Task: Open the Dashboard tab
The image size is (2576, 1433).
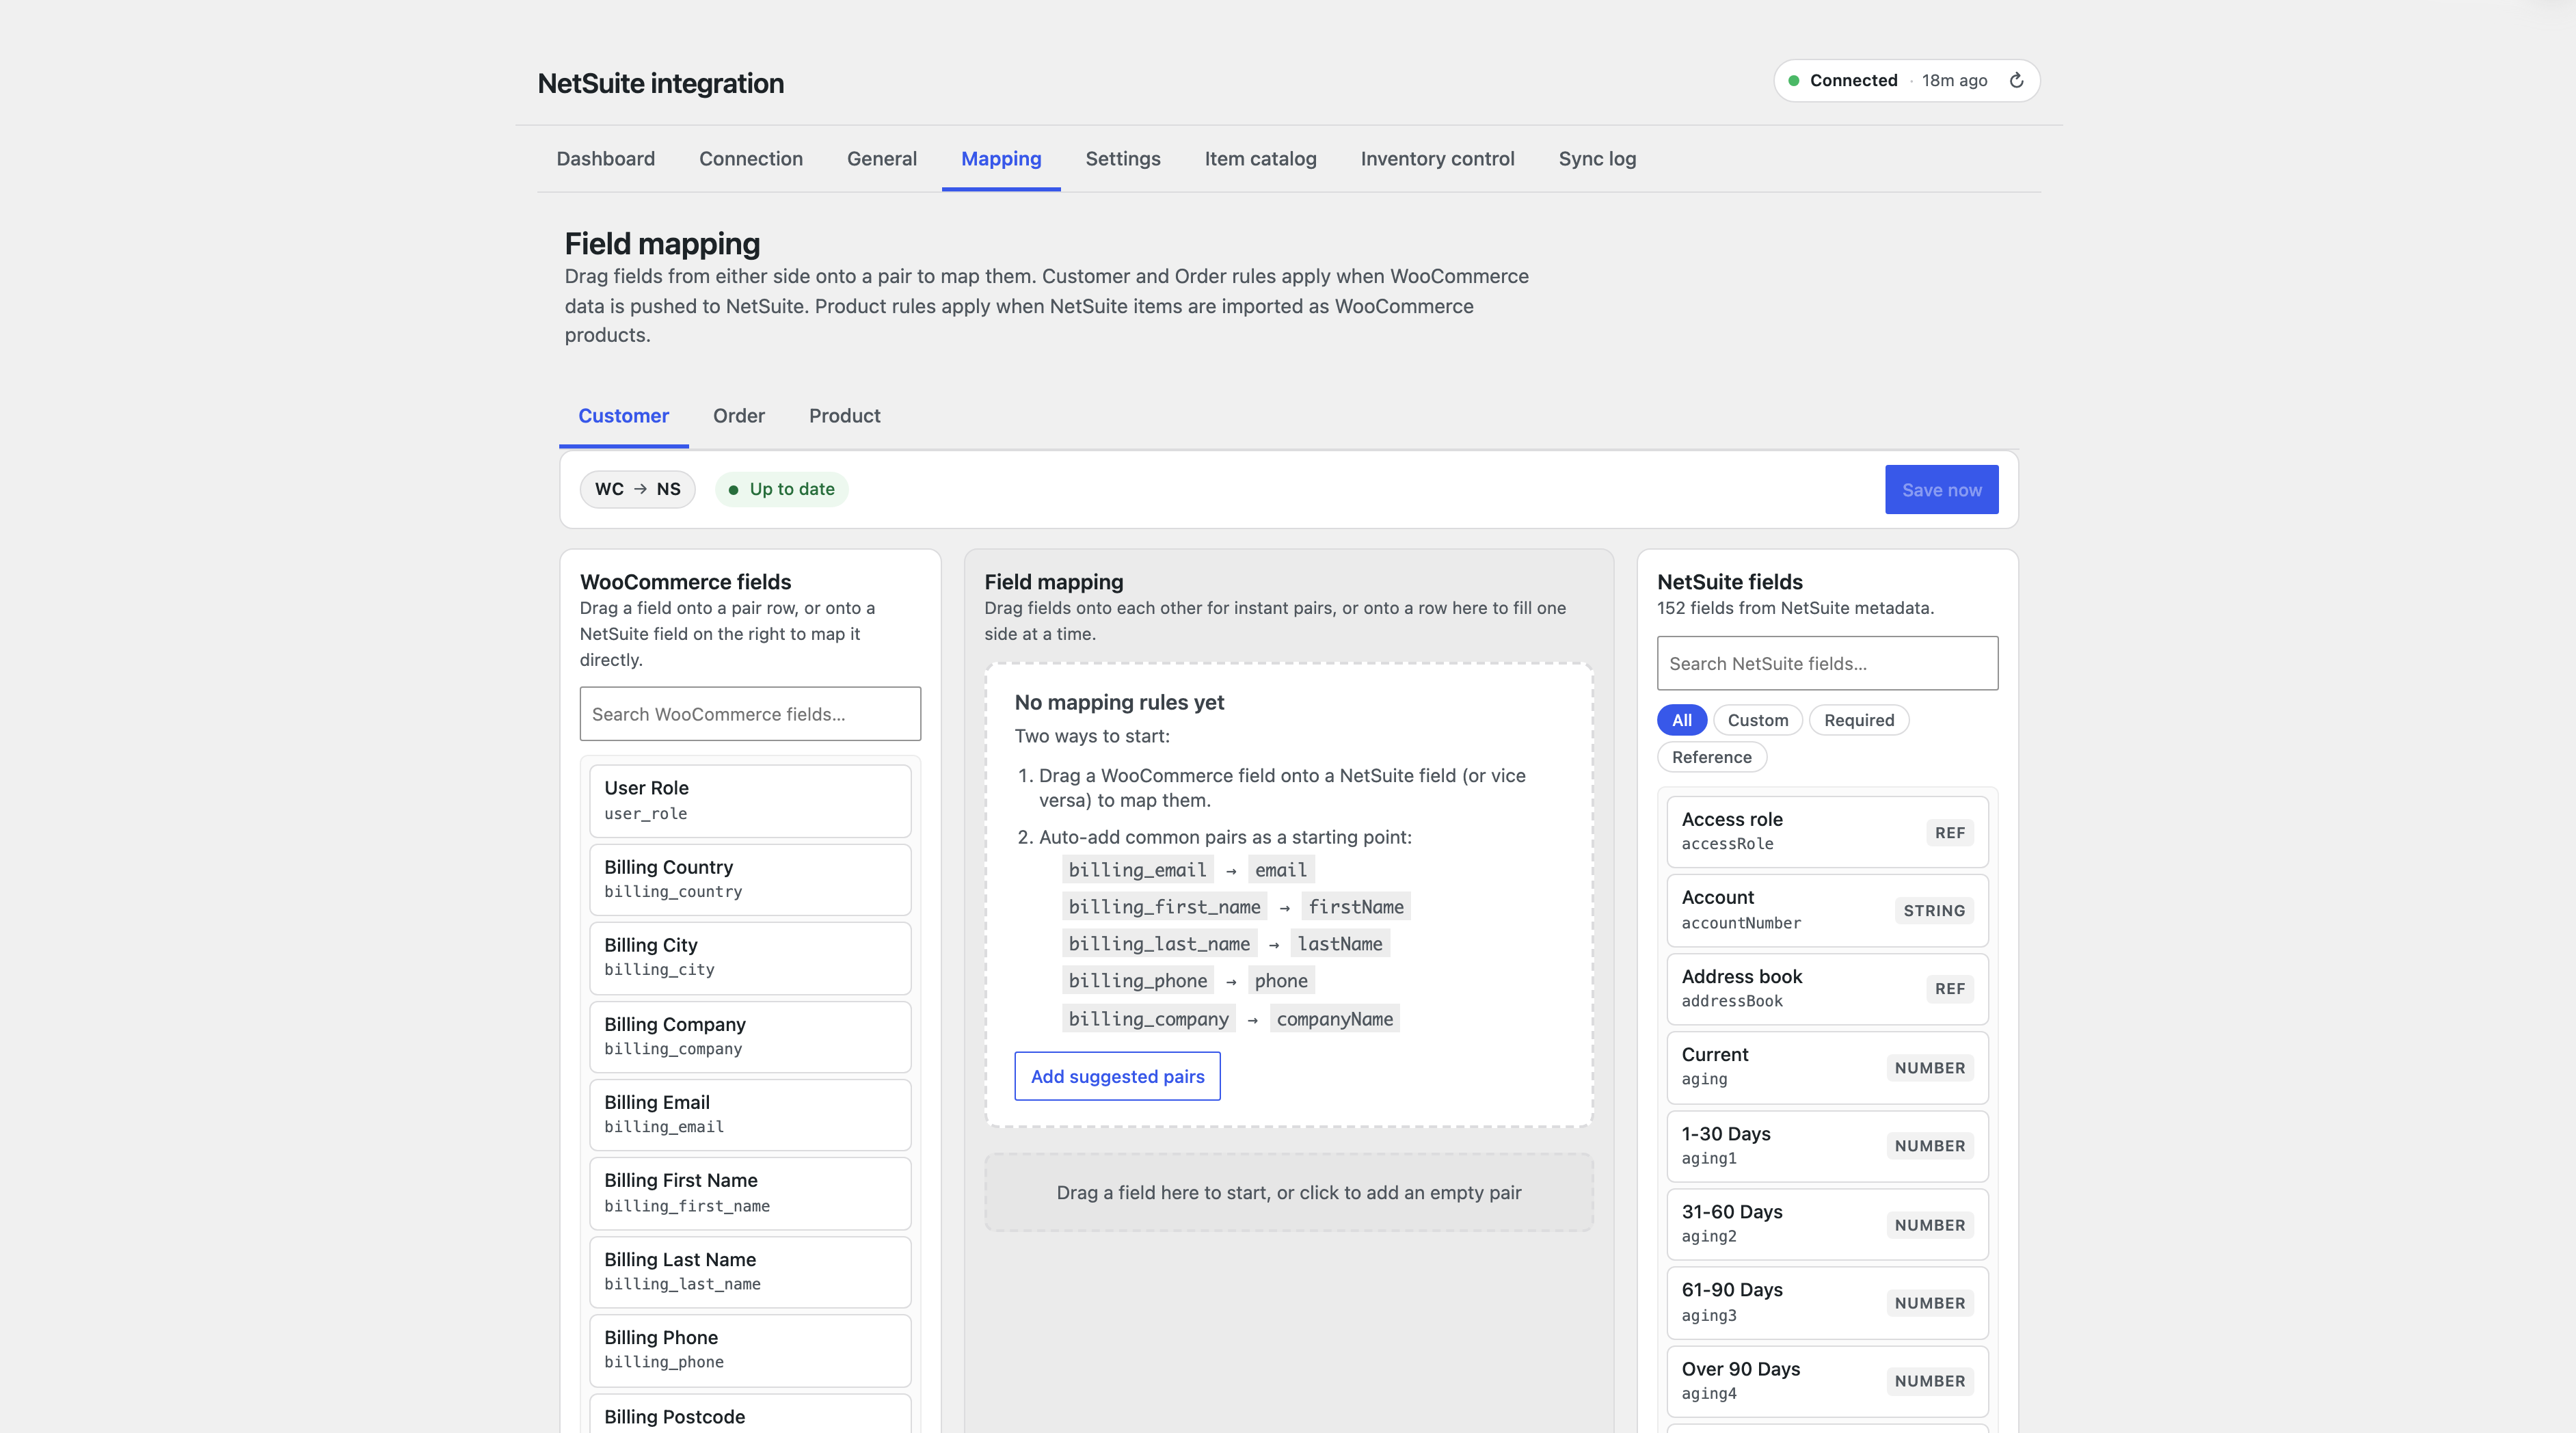Action: click(605, 159)
